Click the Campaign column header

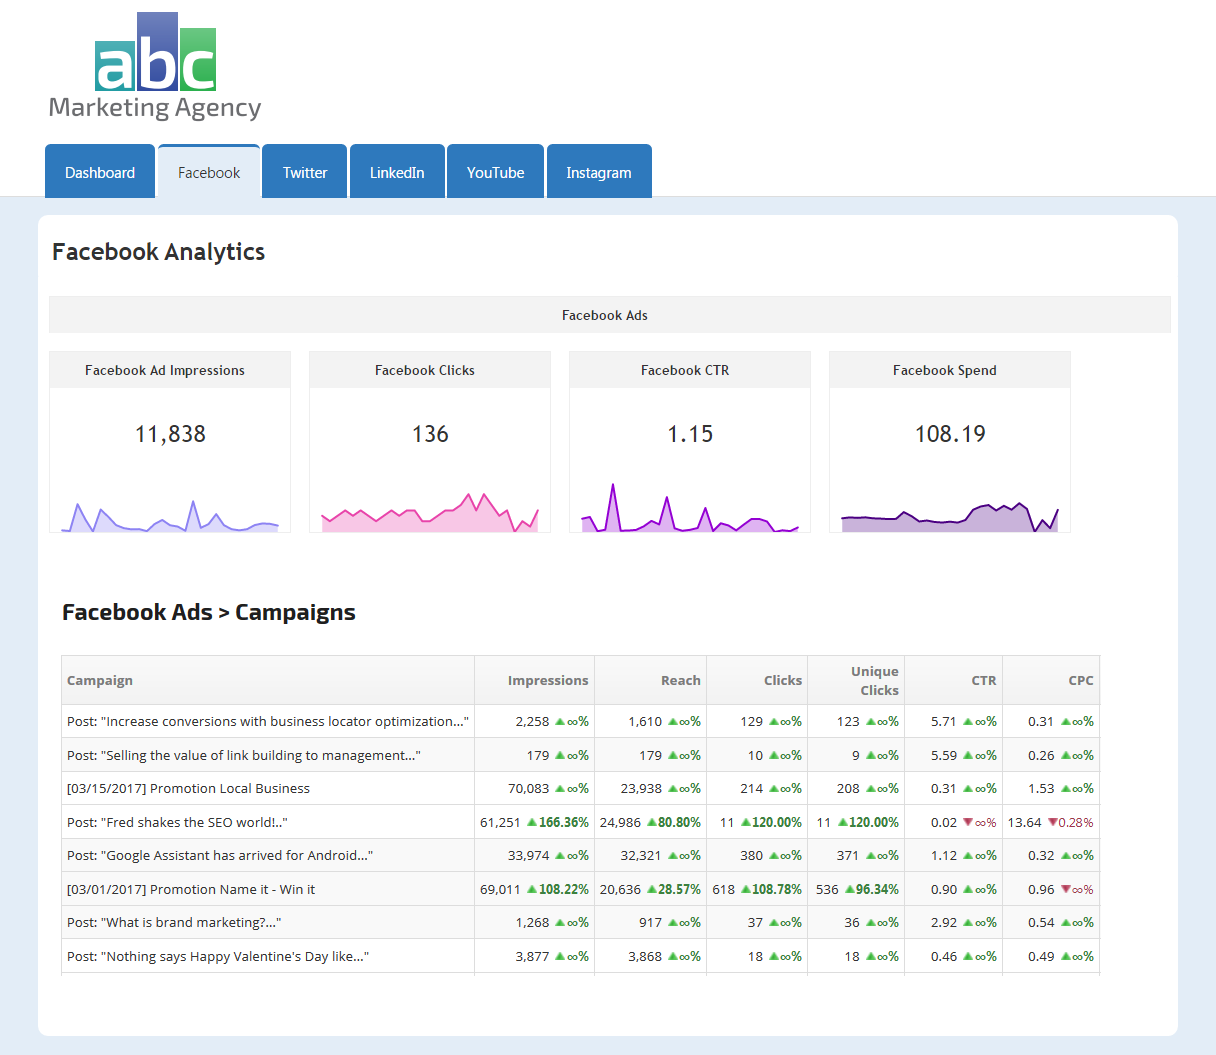[100, 681]
